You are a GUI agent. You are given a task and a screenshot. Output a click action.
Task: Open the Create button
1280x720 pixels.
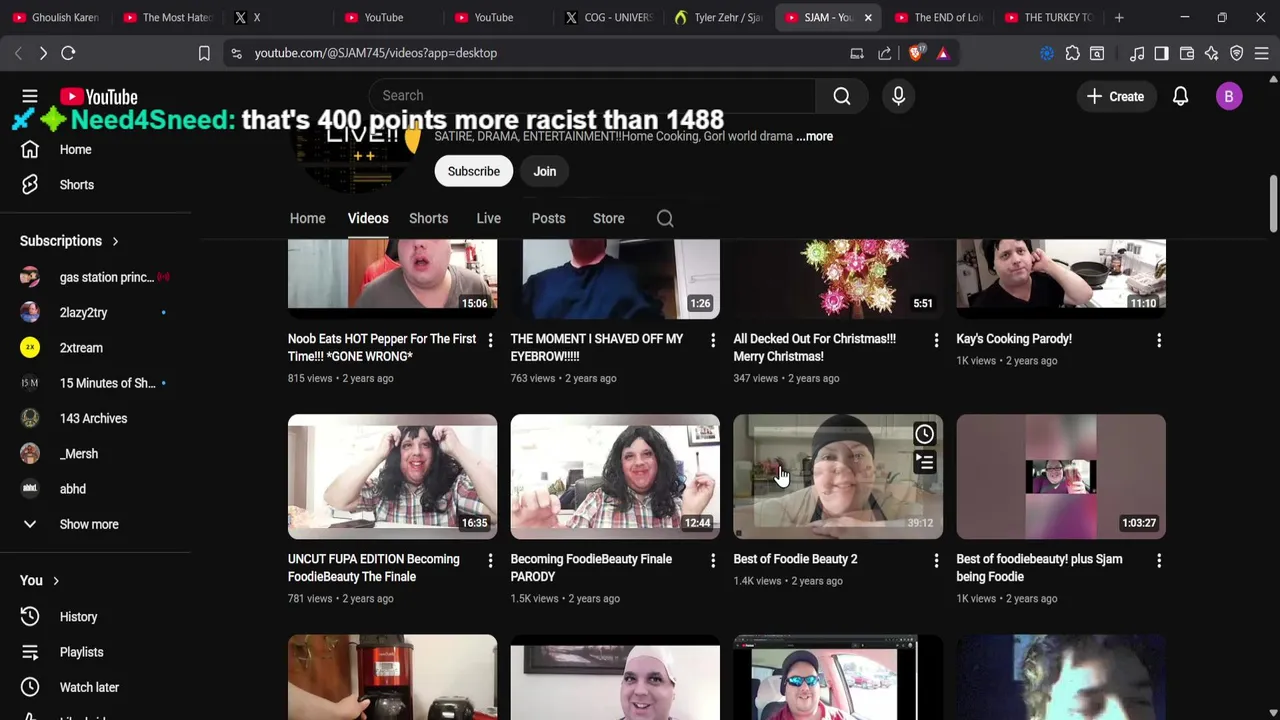coord(1115,97)
